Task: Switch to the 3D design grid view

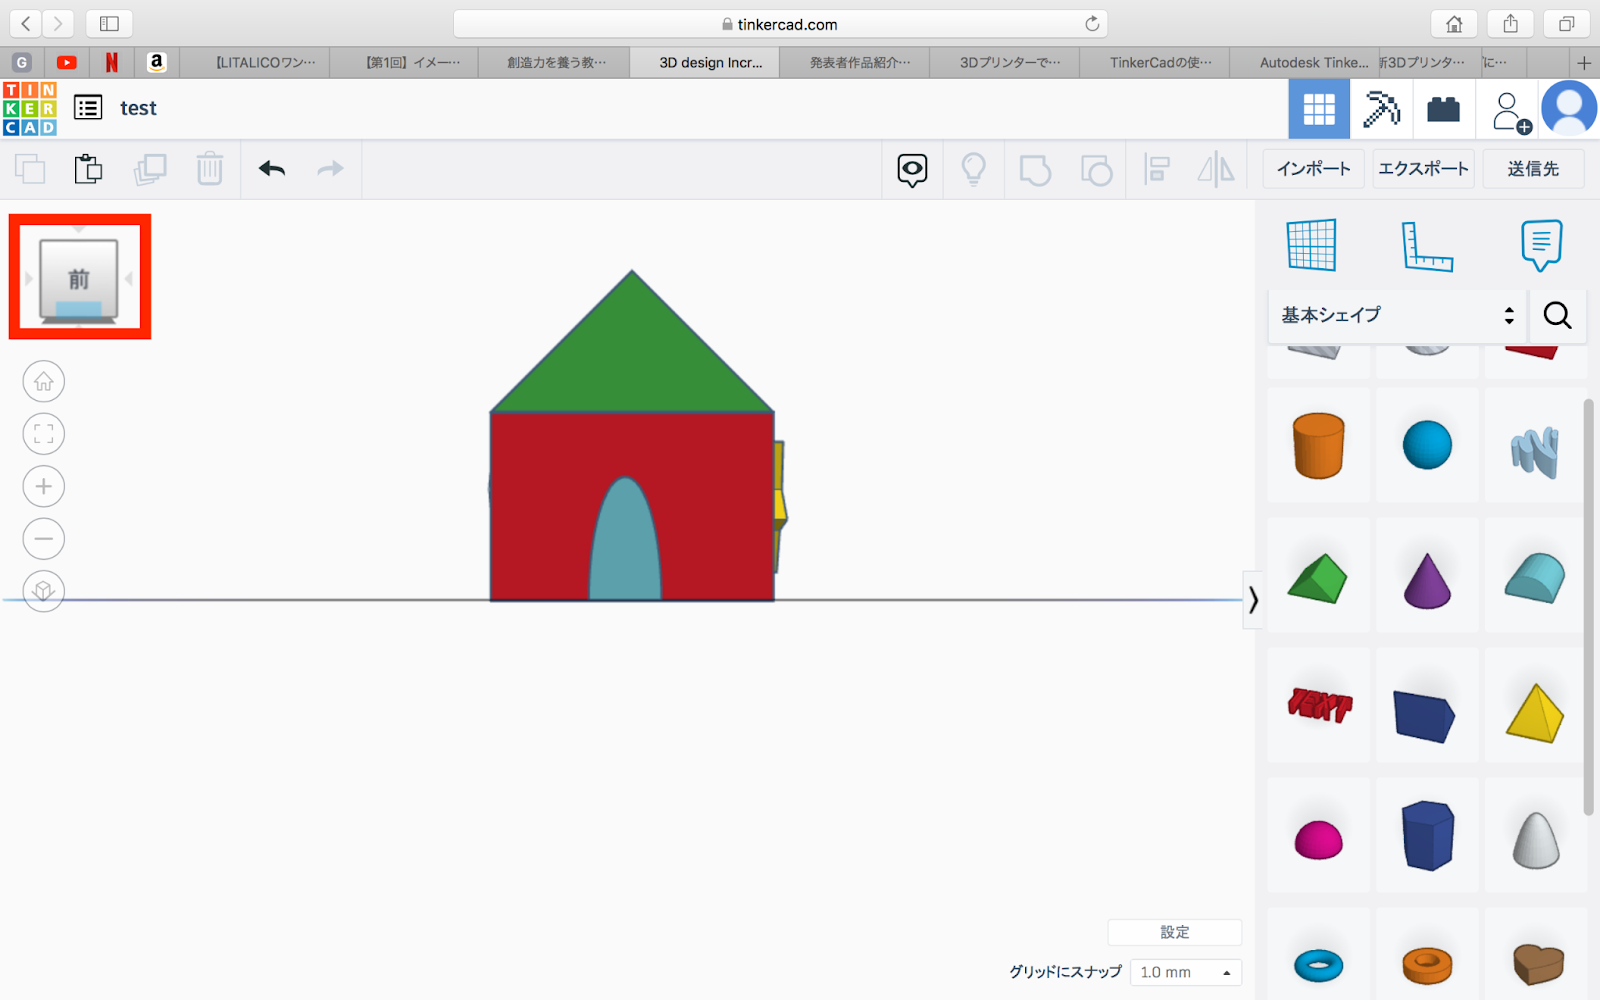Action: [1319, 109]
